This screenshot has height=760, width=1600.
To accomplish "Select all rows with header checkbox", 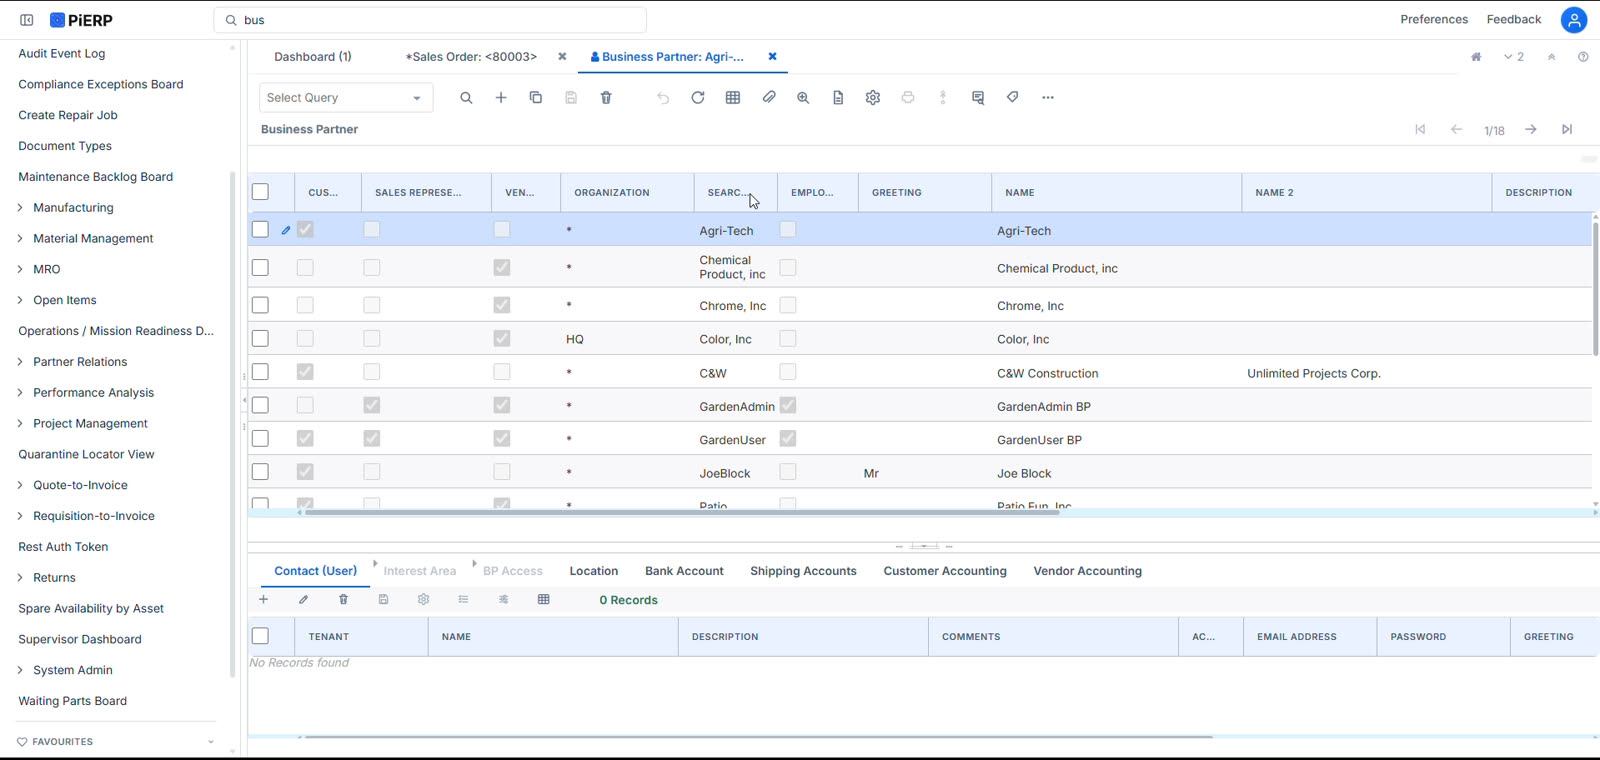I will pyautogui.click(x=261, y=192).
